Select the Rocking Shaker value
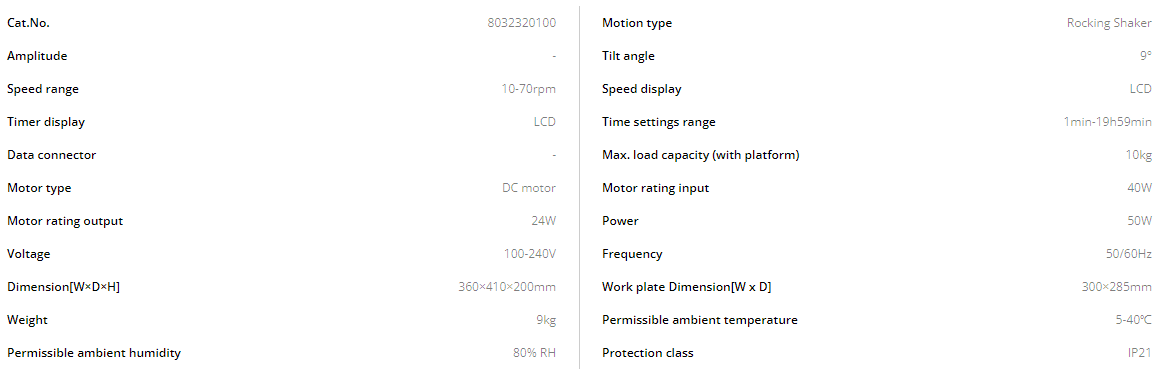The width and height of the screenshot is (1169, 369). 1109,23
